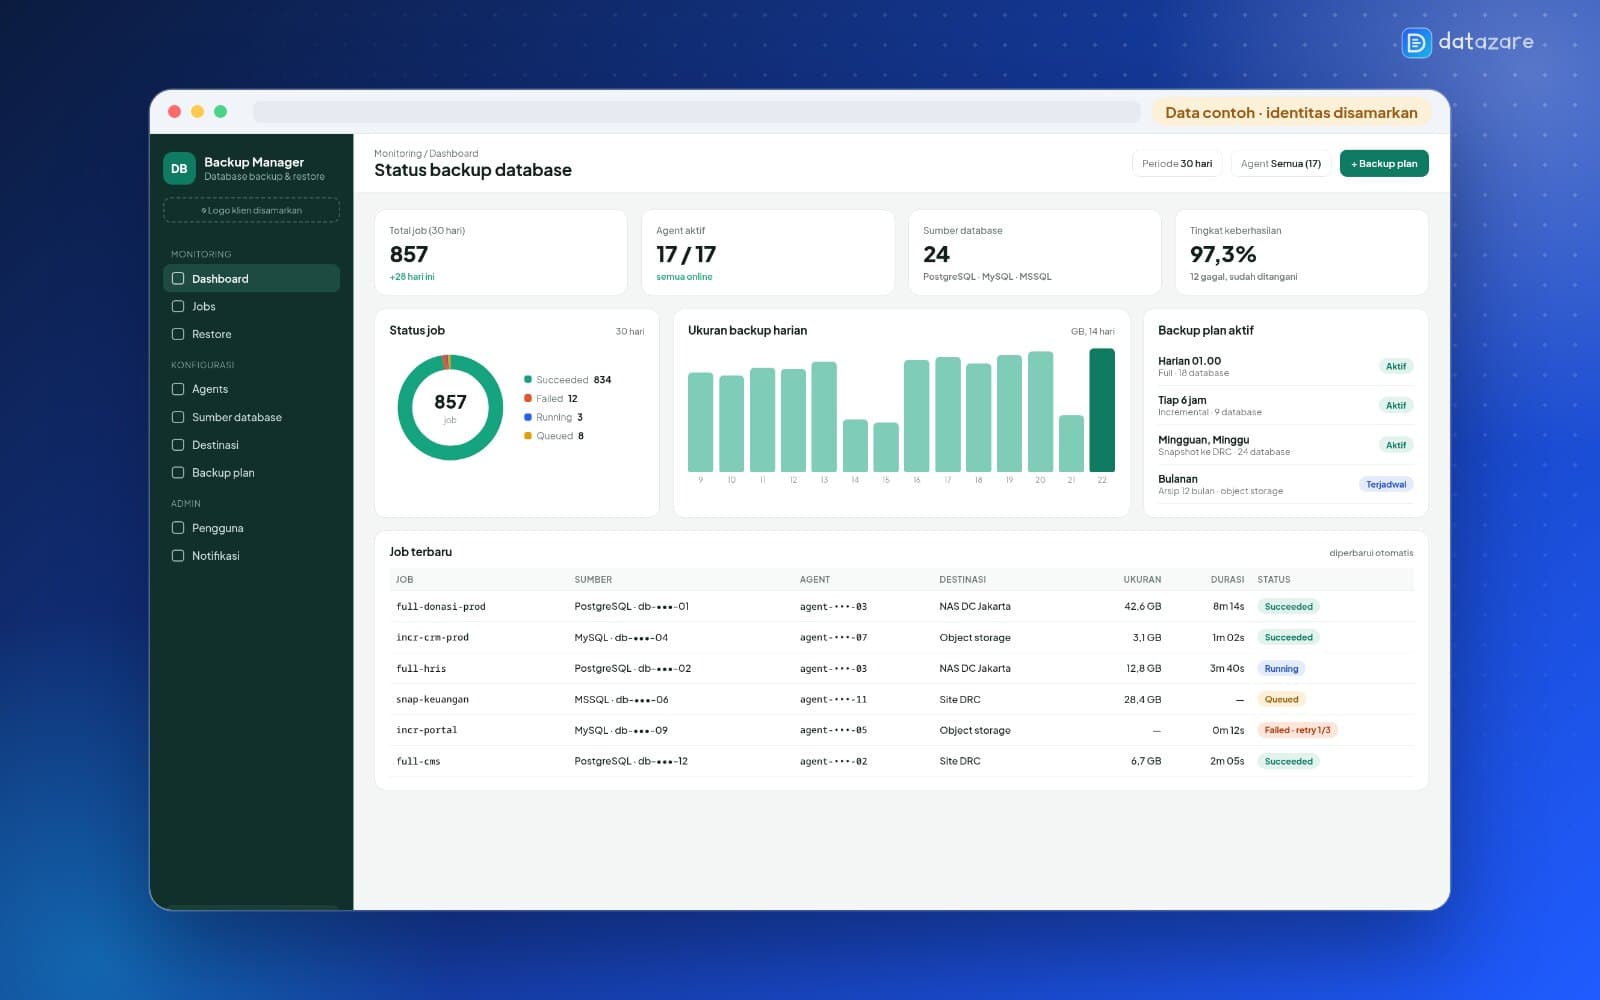Click the yellow Queued legend dot
Screen dimensions: 1600x1000
point(528,436)
